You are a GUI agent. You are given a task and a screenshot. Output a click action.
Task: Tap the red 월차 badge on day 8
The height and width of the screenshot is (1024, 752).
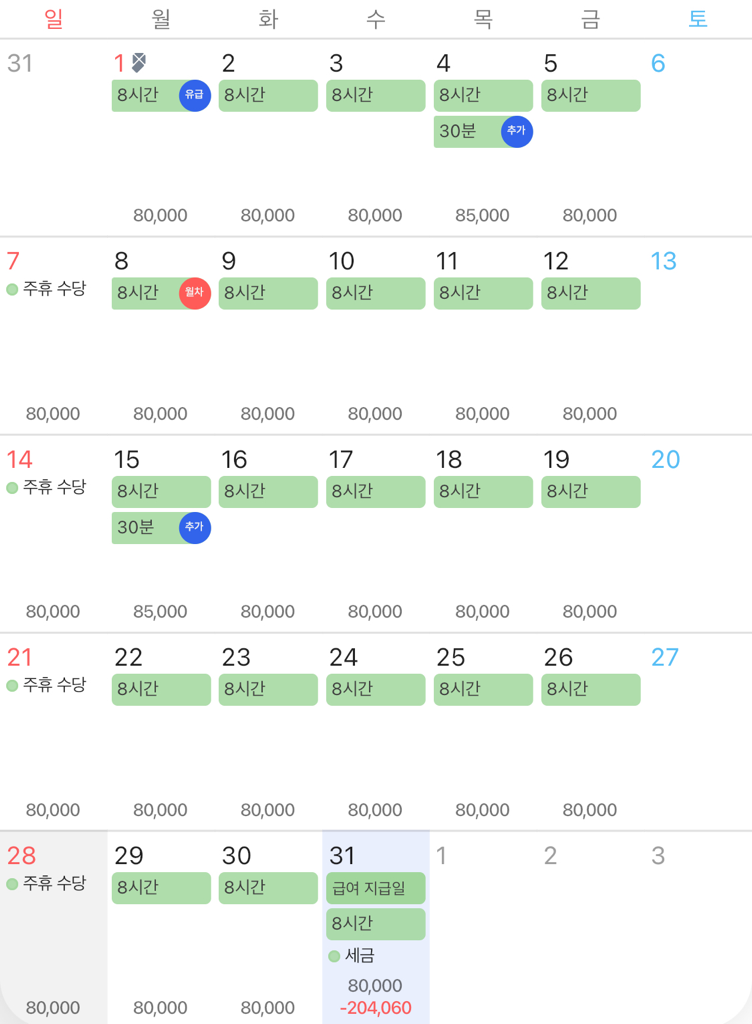195,294
